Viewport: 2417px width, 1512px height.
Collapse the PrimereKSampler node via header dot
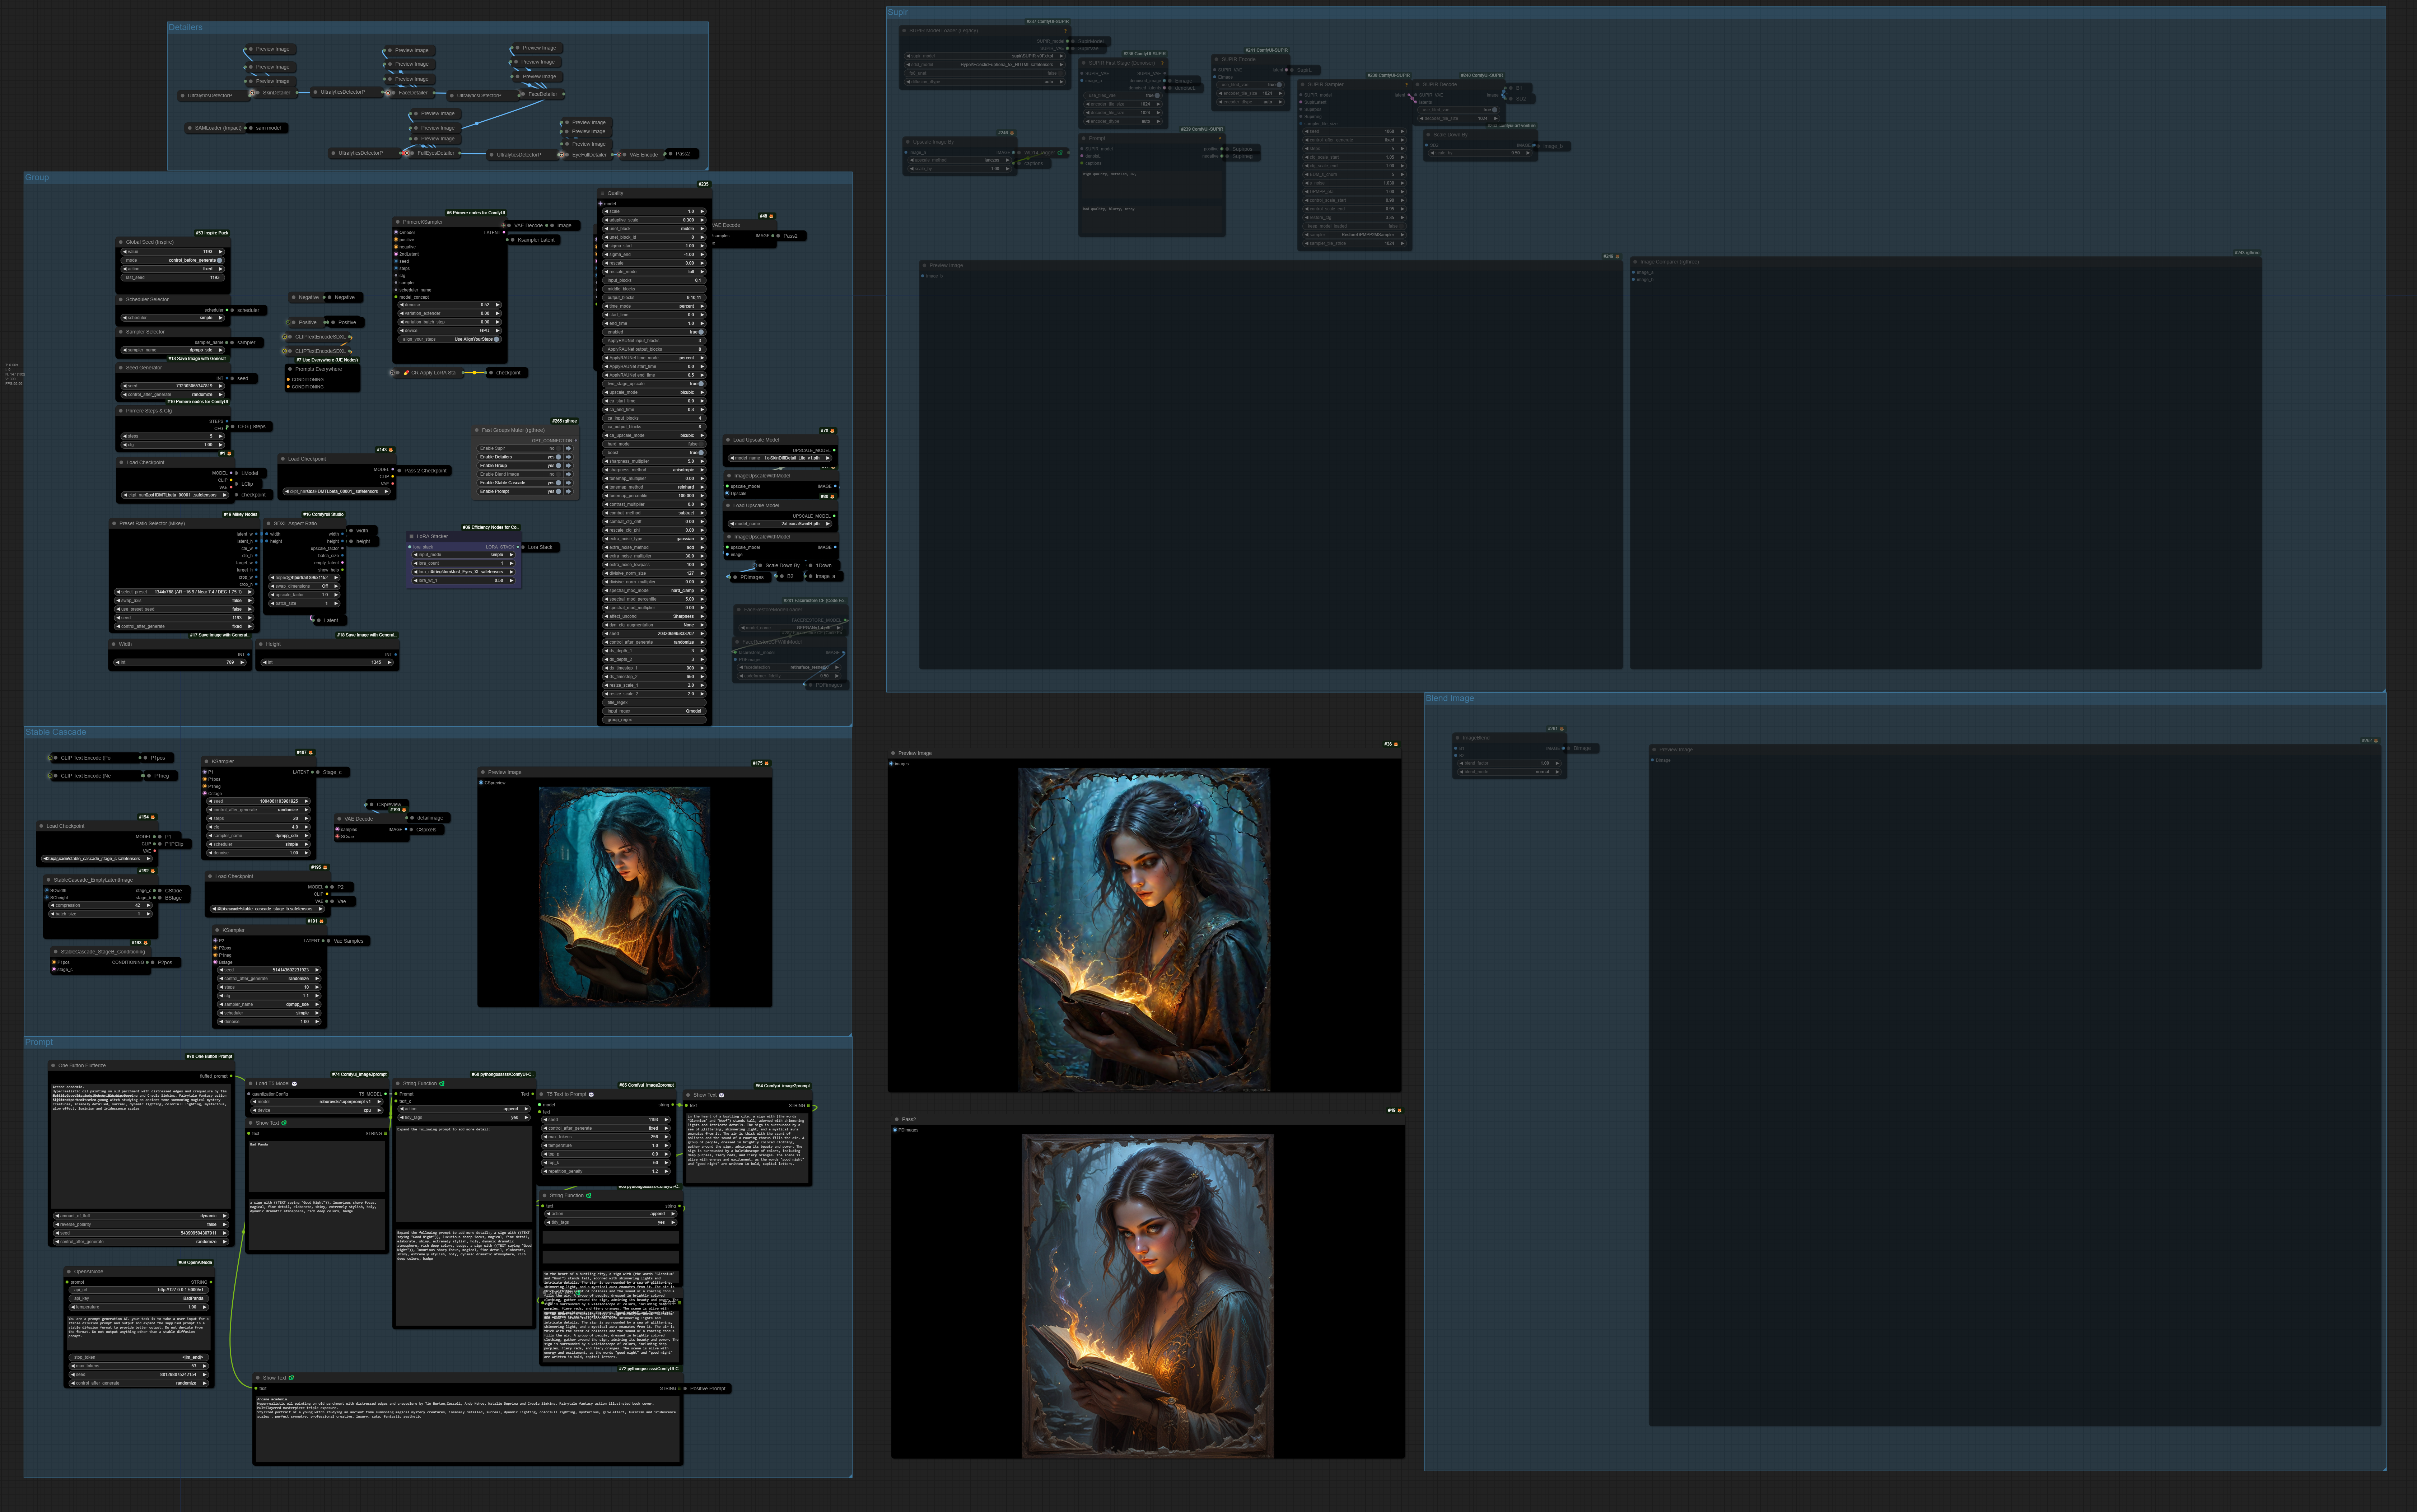(398, 222)
